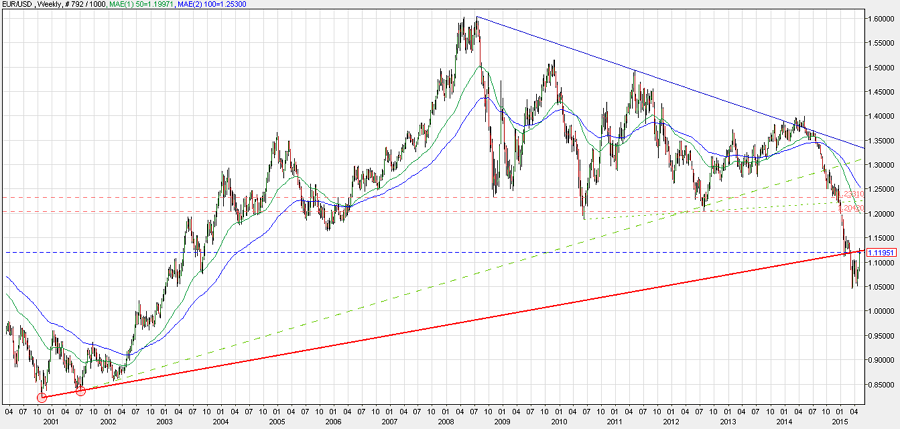Click the 1.20000 price axis label
The height and width of the screenshot is (429, 900).
pyautogui.click(x=880, y=214)
